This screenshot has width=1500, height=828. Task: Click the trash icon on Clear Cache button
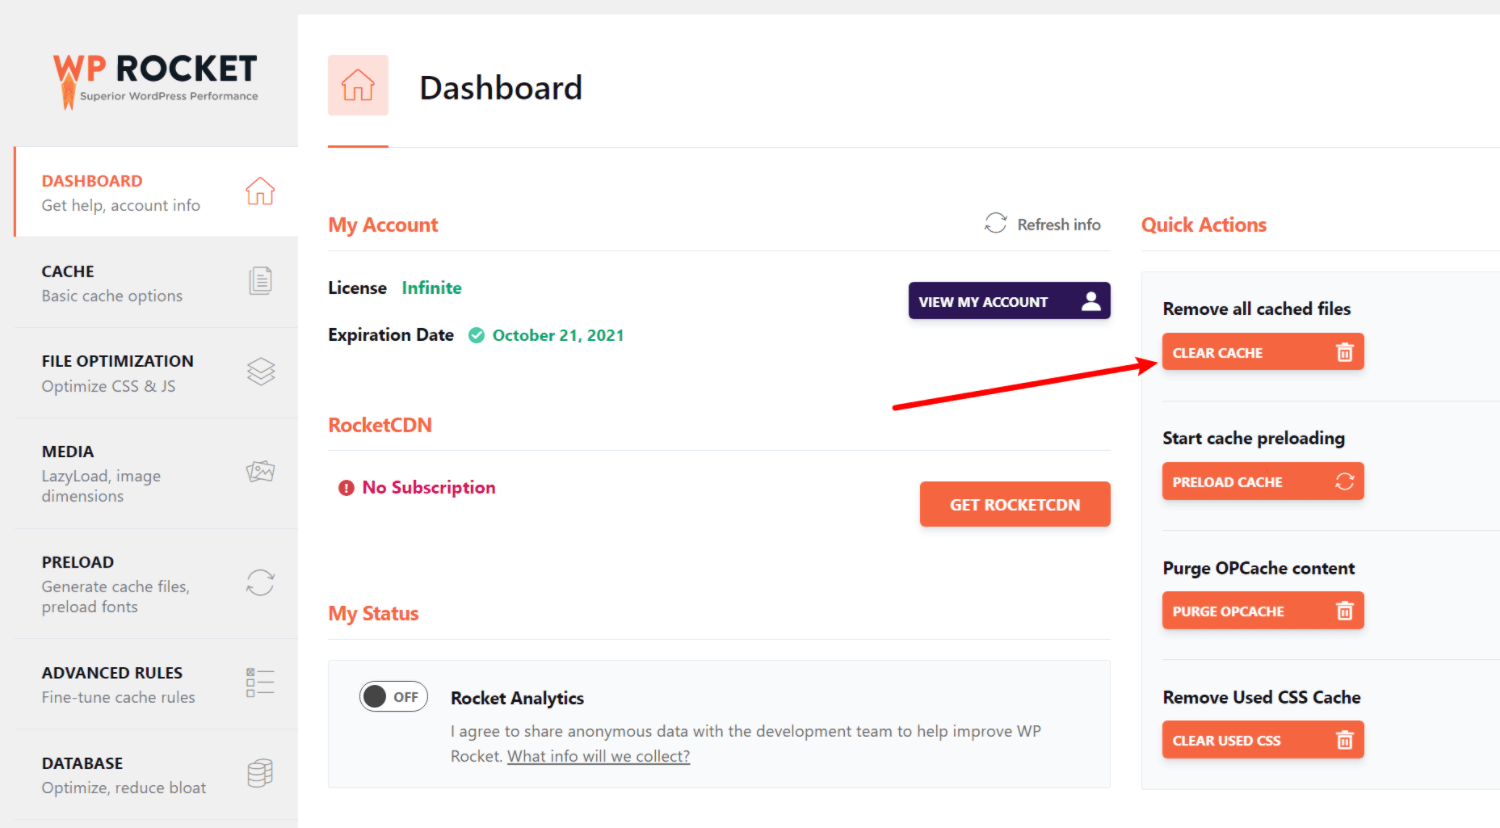click(x=1345, y=352)
